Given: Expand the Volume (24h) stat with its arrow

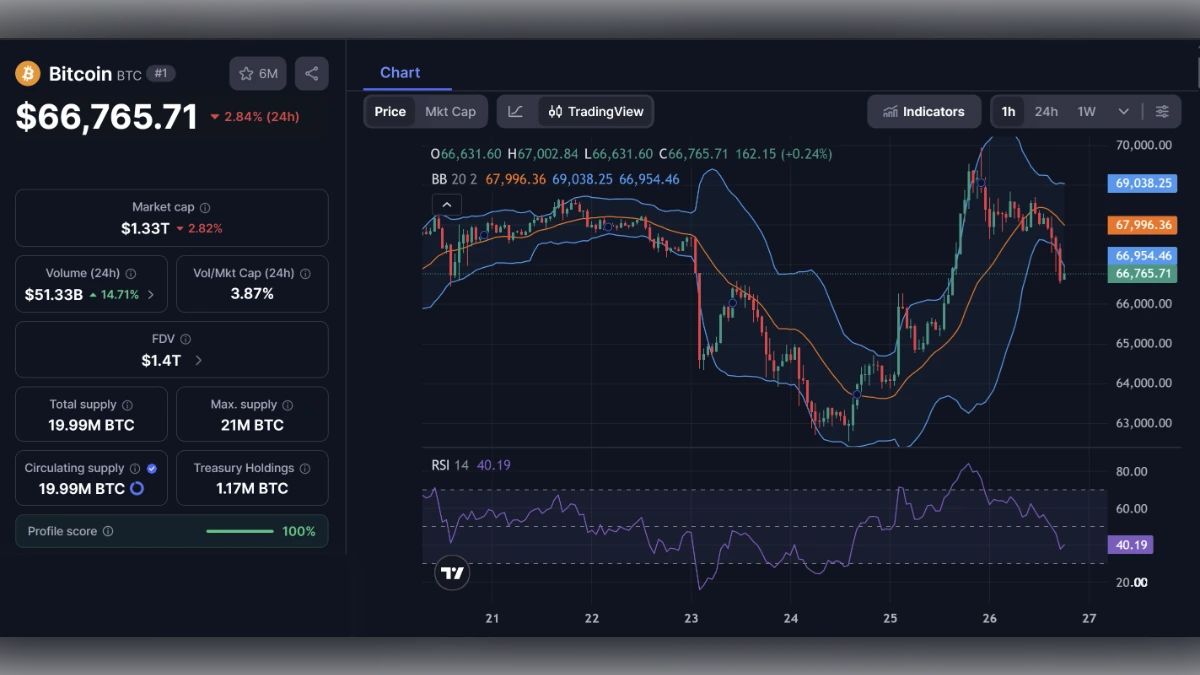Looking at the screenshot, I should point(153,294).
